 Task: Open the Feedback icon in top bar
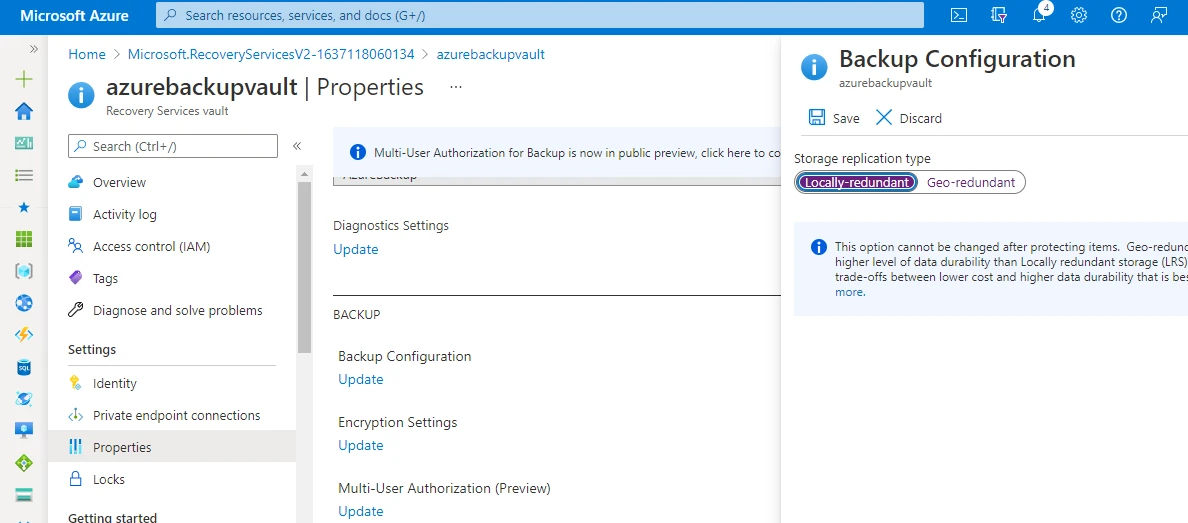[x=1158, y=15]
